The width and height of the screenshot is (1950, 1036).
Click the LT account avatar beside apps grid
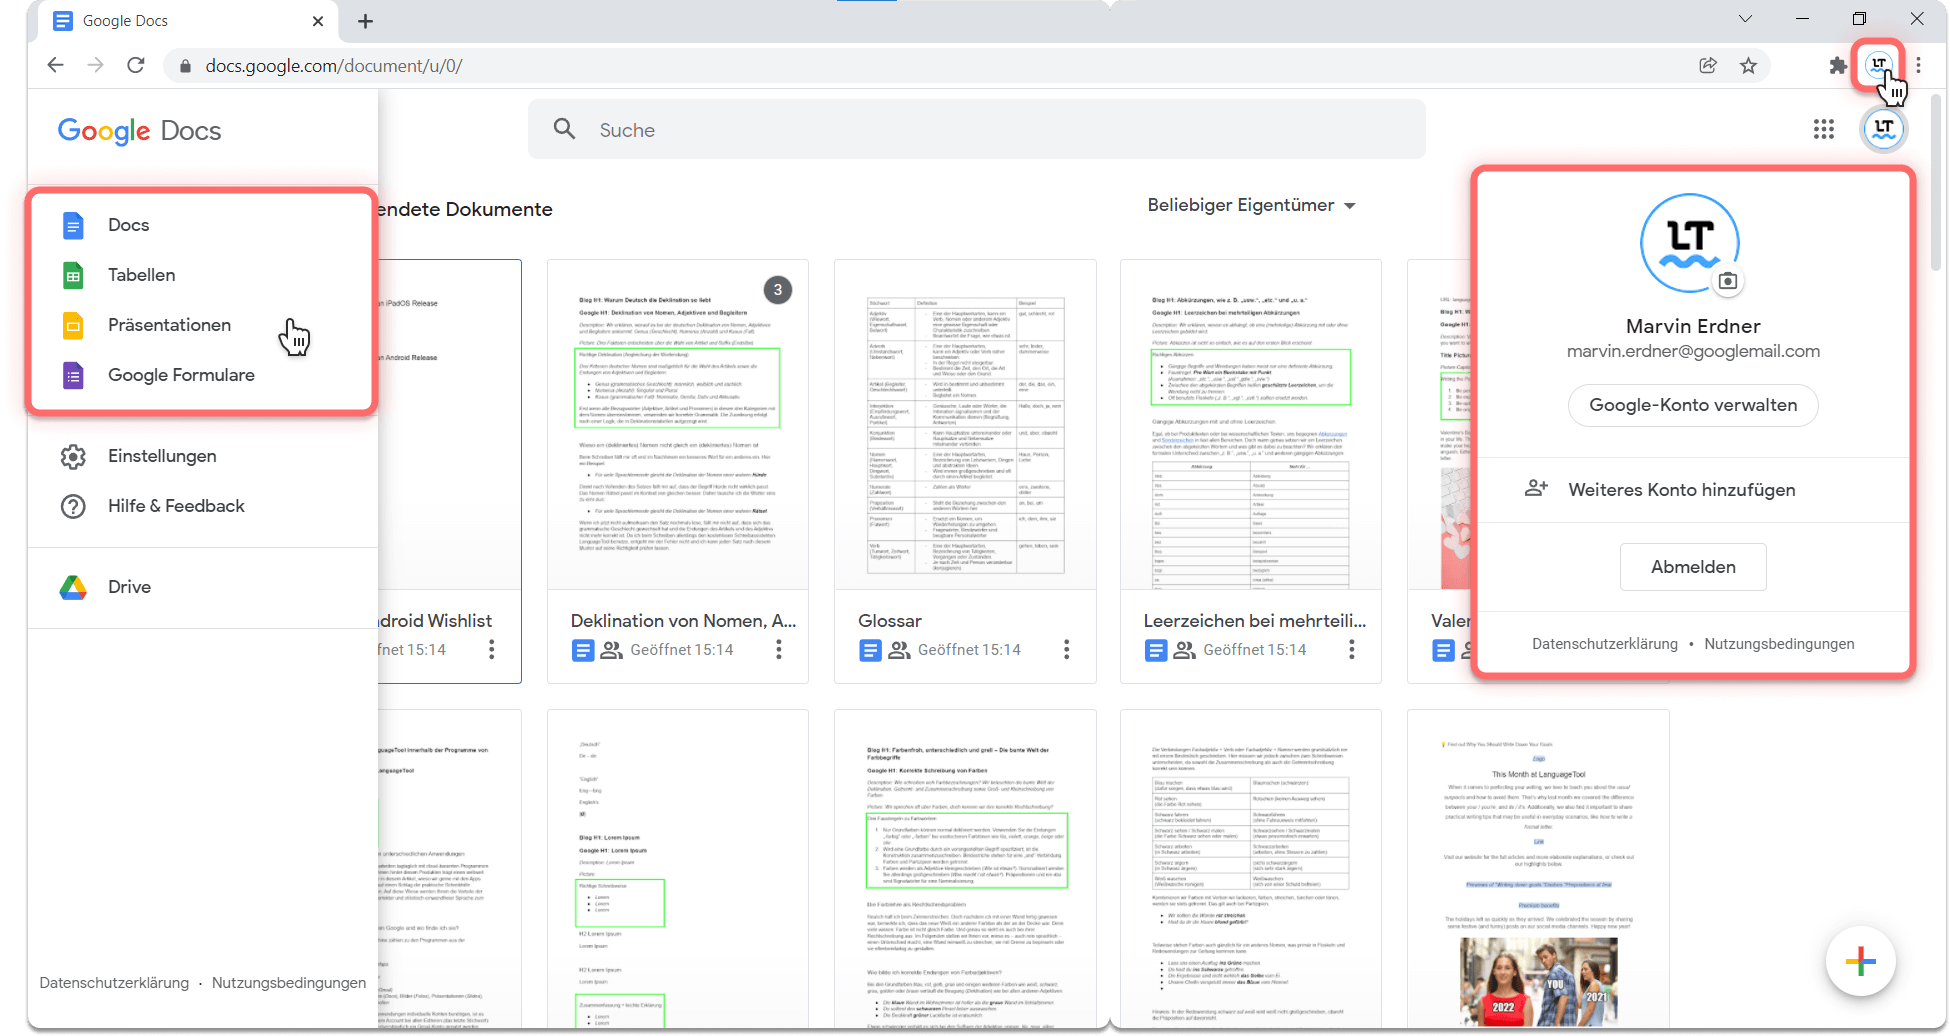click(x=1884, y=129)
